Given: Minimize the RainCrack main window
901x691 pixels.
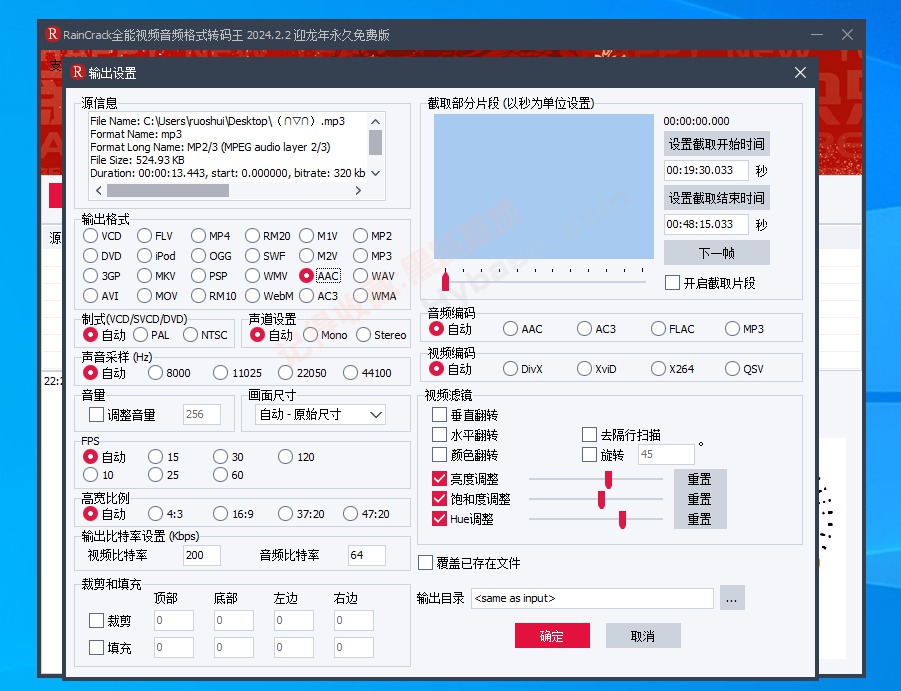Looking at the screenshot, I should [x=817, y=34].
